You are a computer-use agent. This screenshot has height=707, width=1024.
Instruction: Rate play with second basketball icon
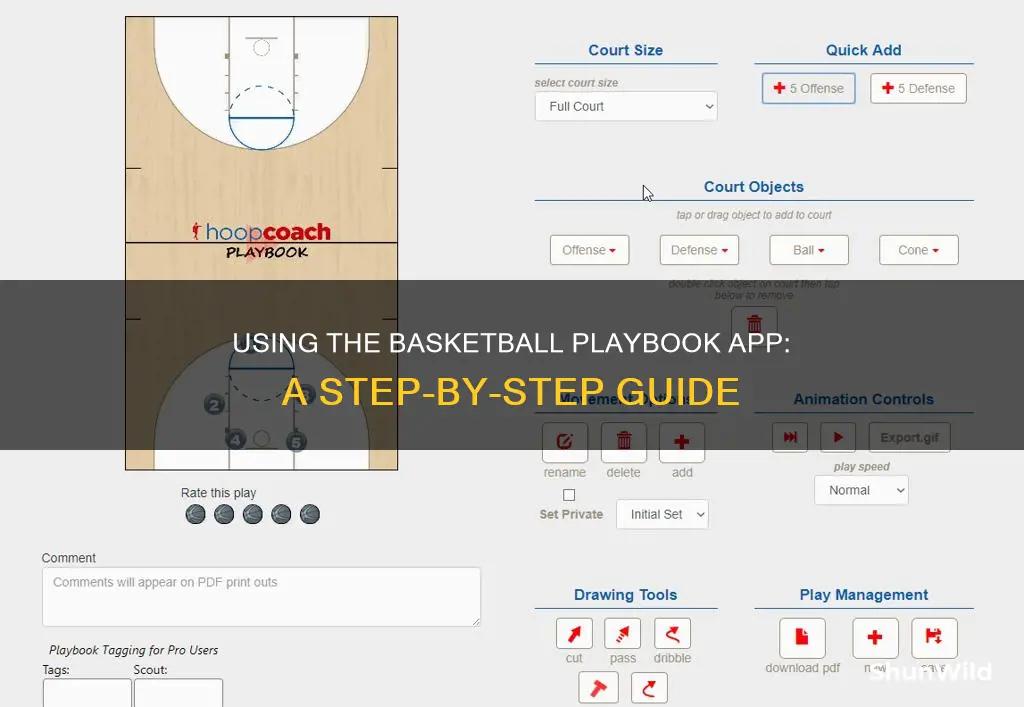tap(224, 514)
